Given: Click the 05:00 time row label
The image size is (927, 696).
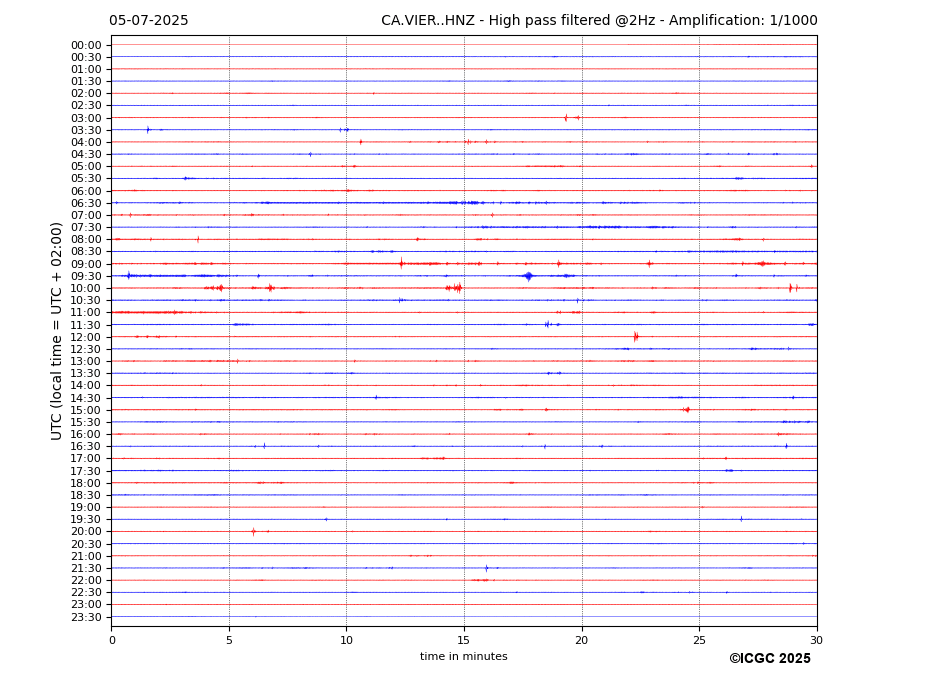Looking at the screenshot, I should click(86, 167).
